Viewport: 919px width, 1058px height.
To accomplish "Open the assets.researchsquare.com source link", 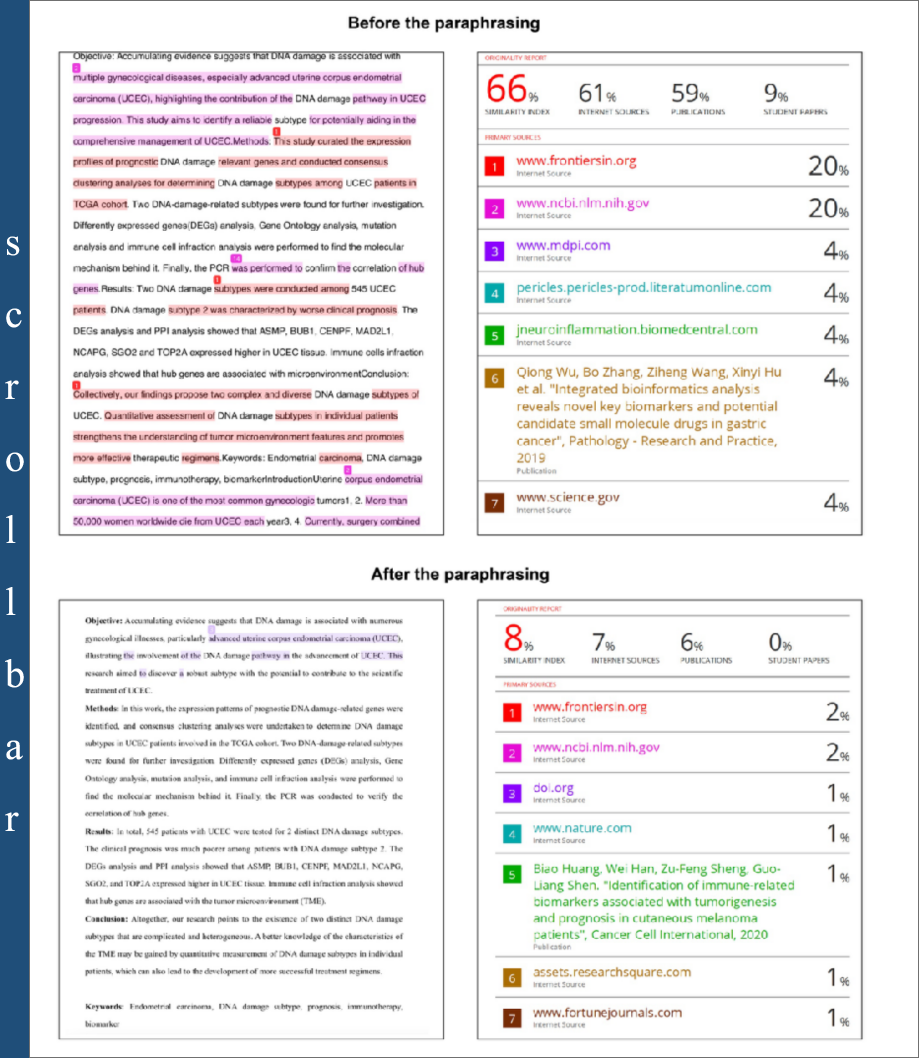I will [x=612, y=972].
